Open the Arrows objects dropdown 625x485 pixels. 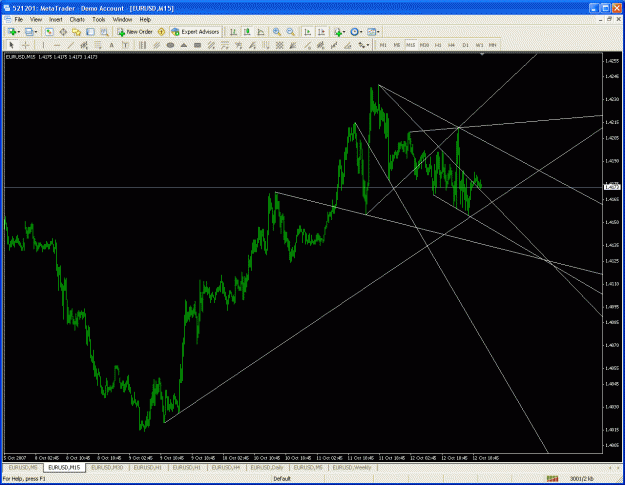pos(364,45)
